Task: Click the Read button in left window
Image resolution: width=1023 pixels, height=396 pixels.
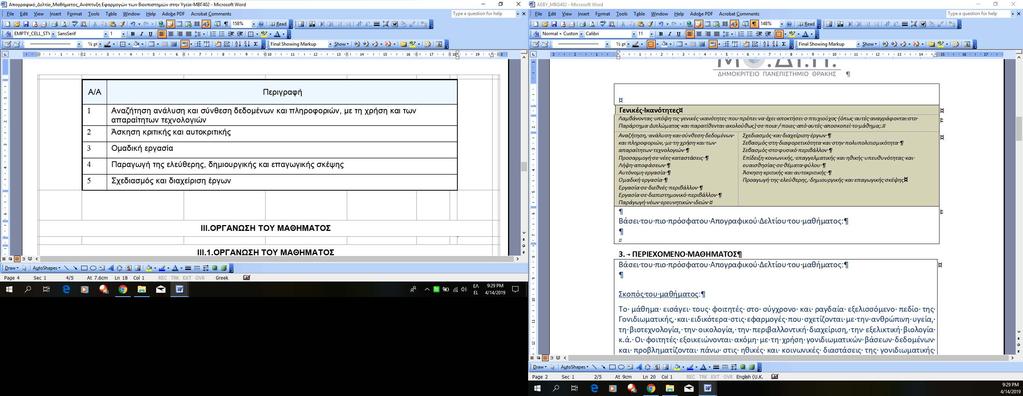Action: 279,24
